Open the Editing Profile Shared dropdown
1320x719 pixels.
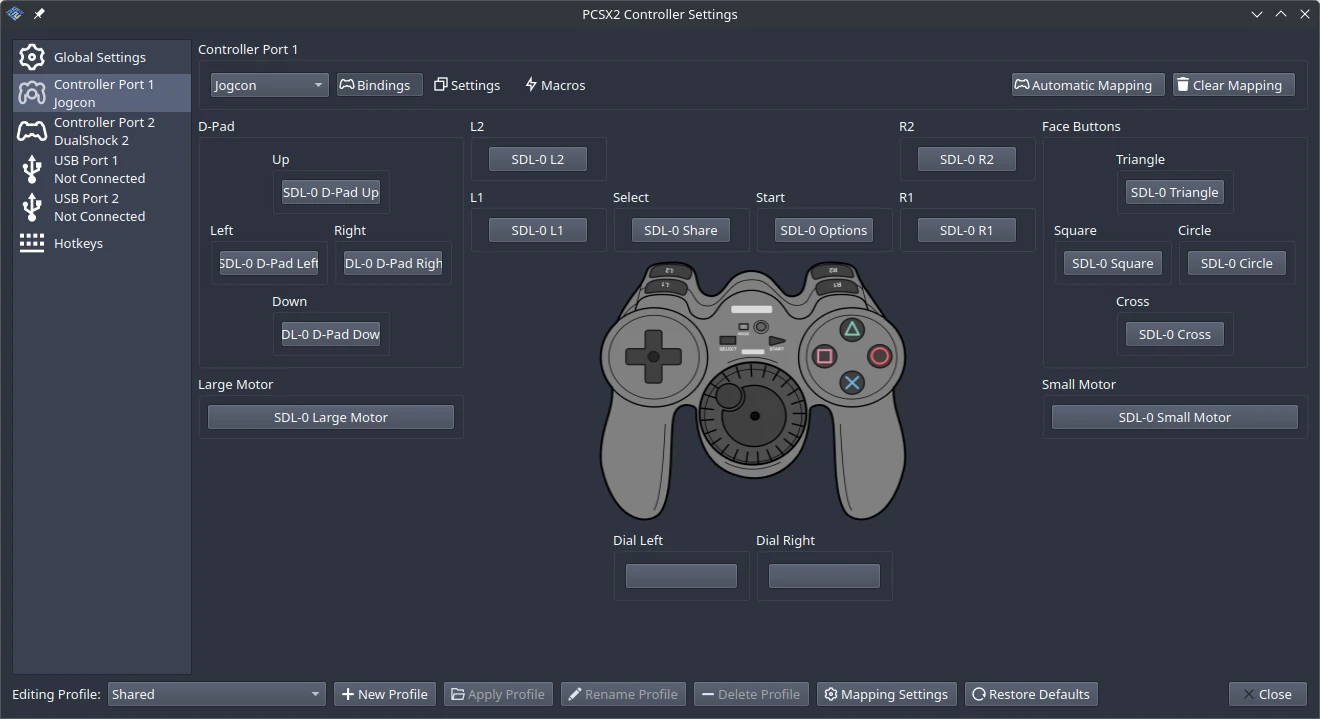tap(216, 694)
